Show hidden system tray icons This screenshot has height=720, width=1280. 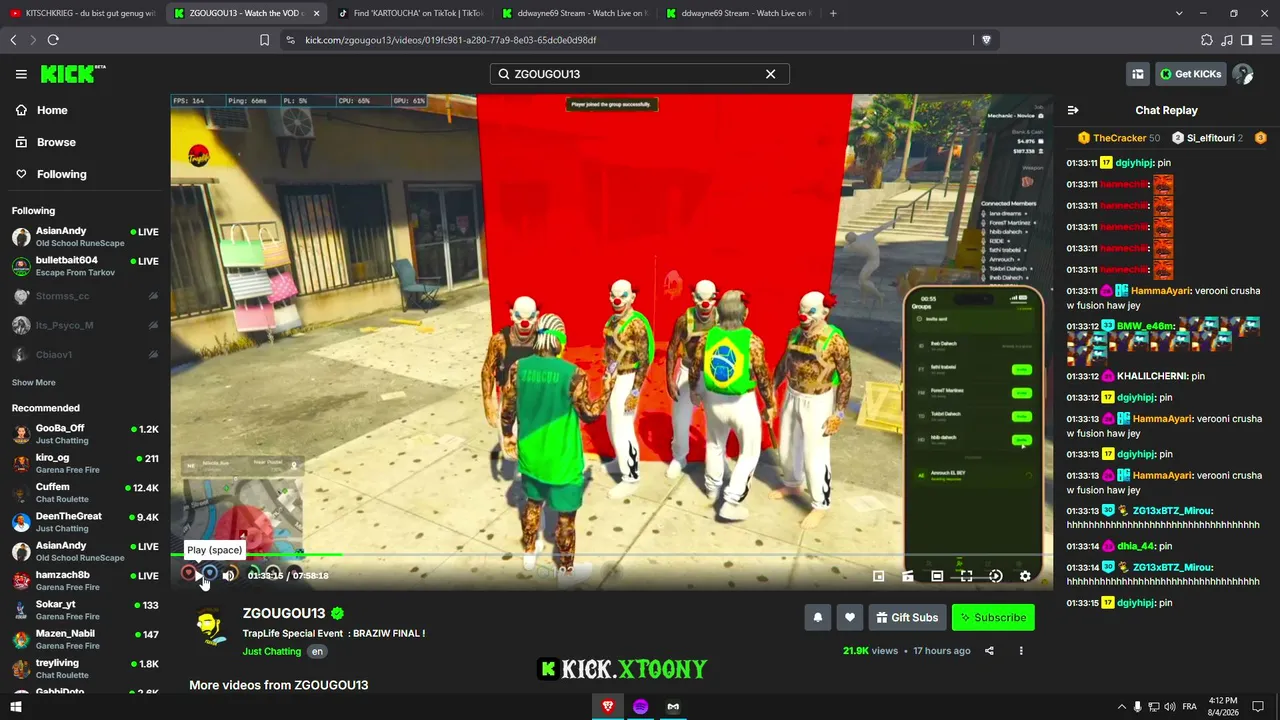click(x=1121, y=707)
